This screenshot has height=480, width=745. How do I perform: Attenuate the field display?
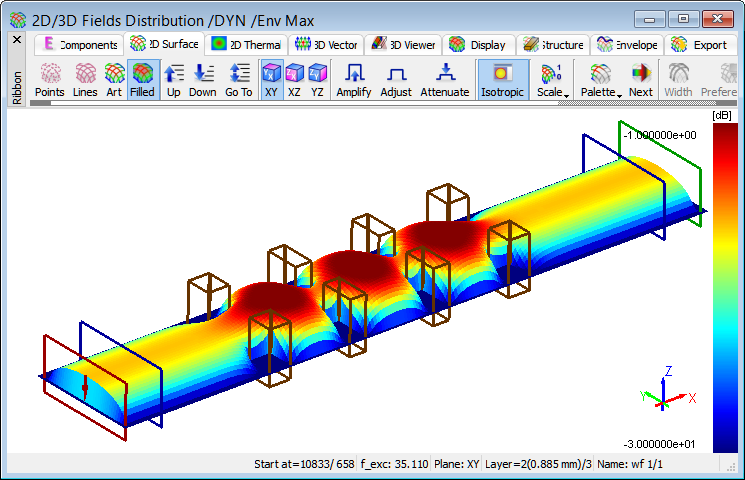click(445, 80)
